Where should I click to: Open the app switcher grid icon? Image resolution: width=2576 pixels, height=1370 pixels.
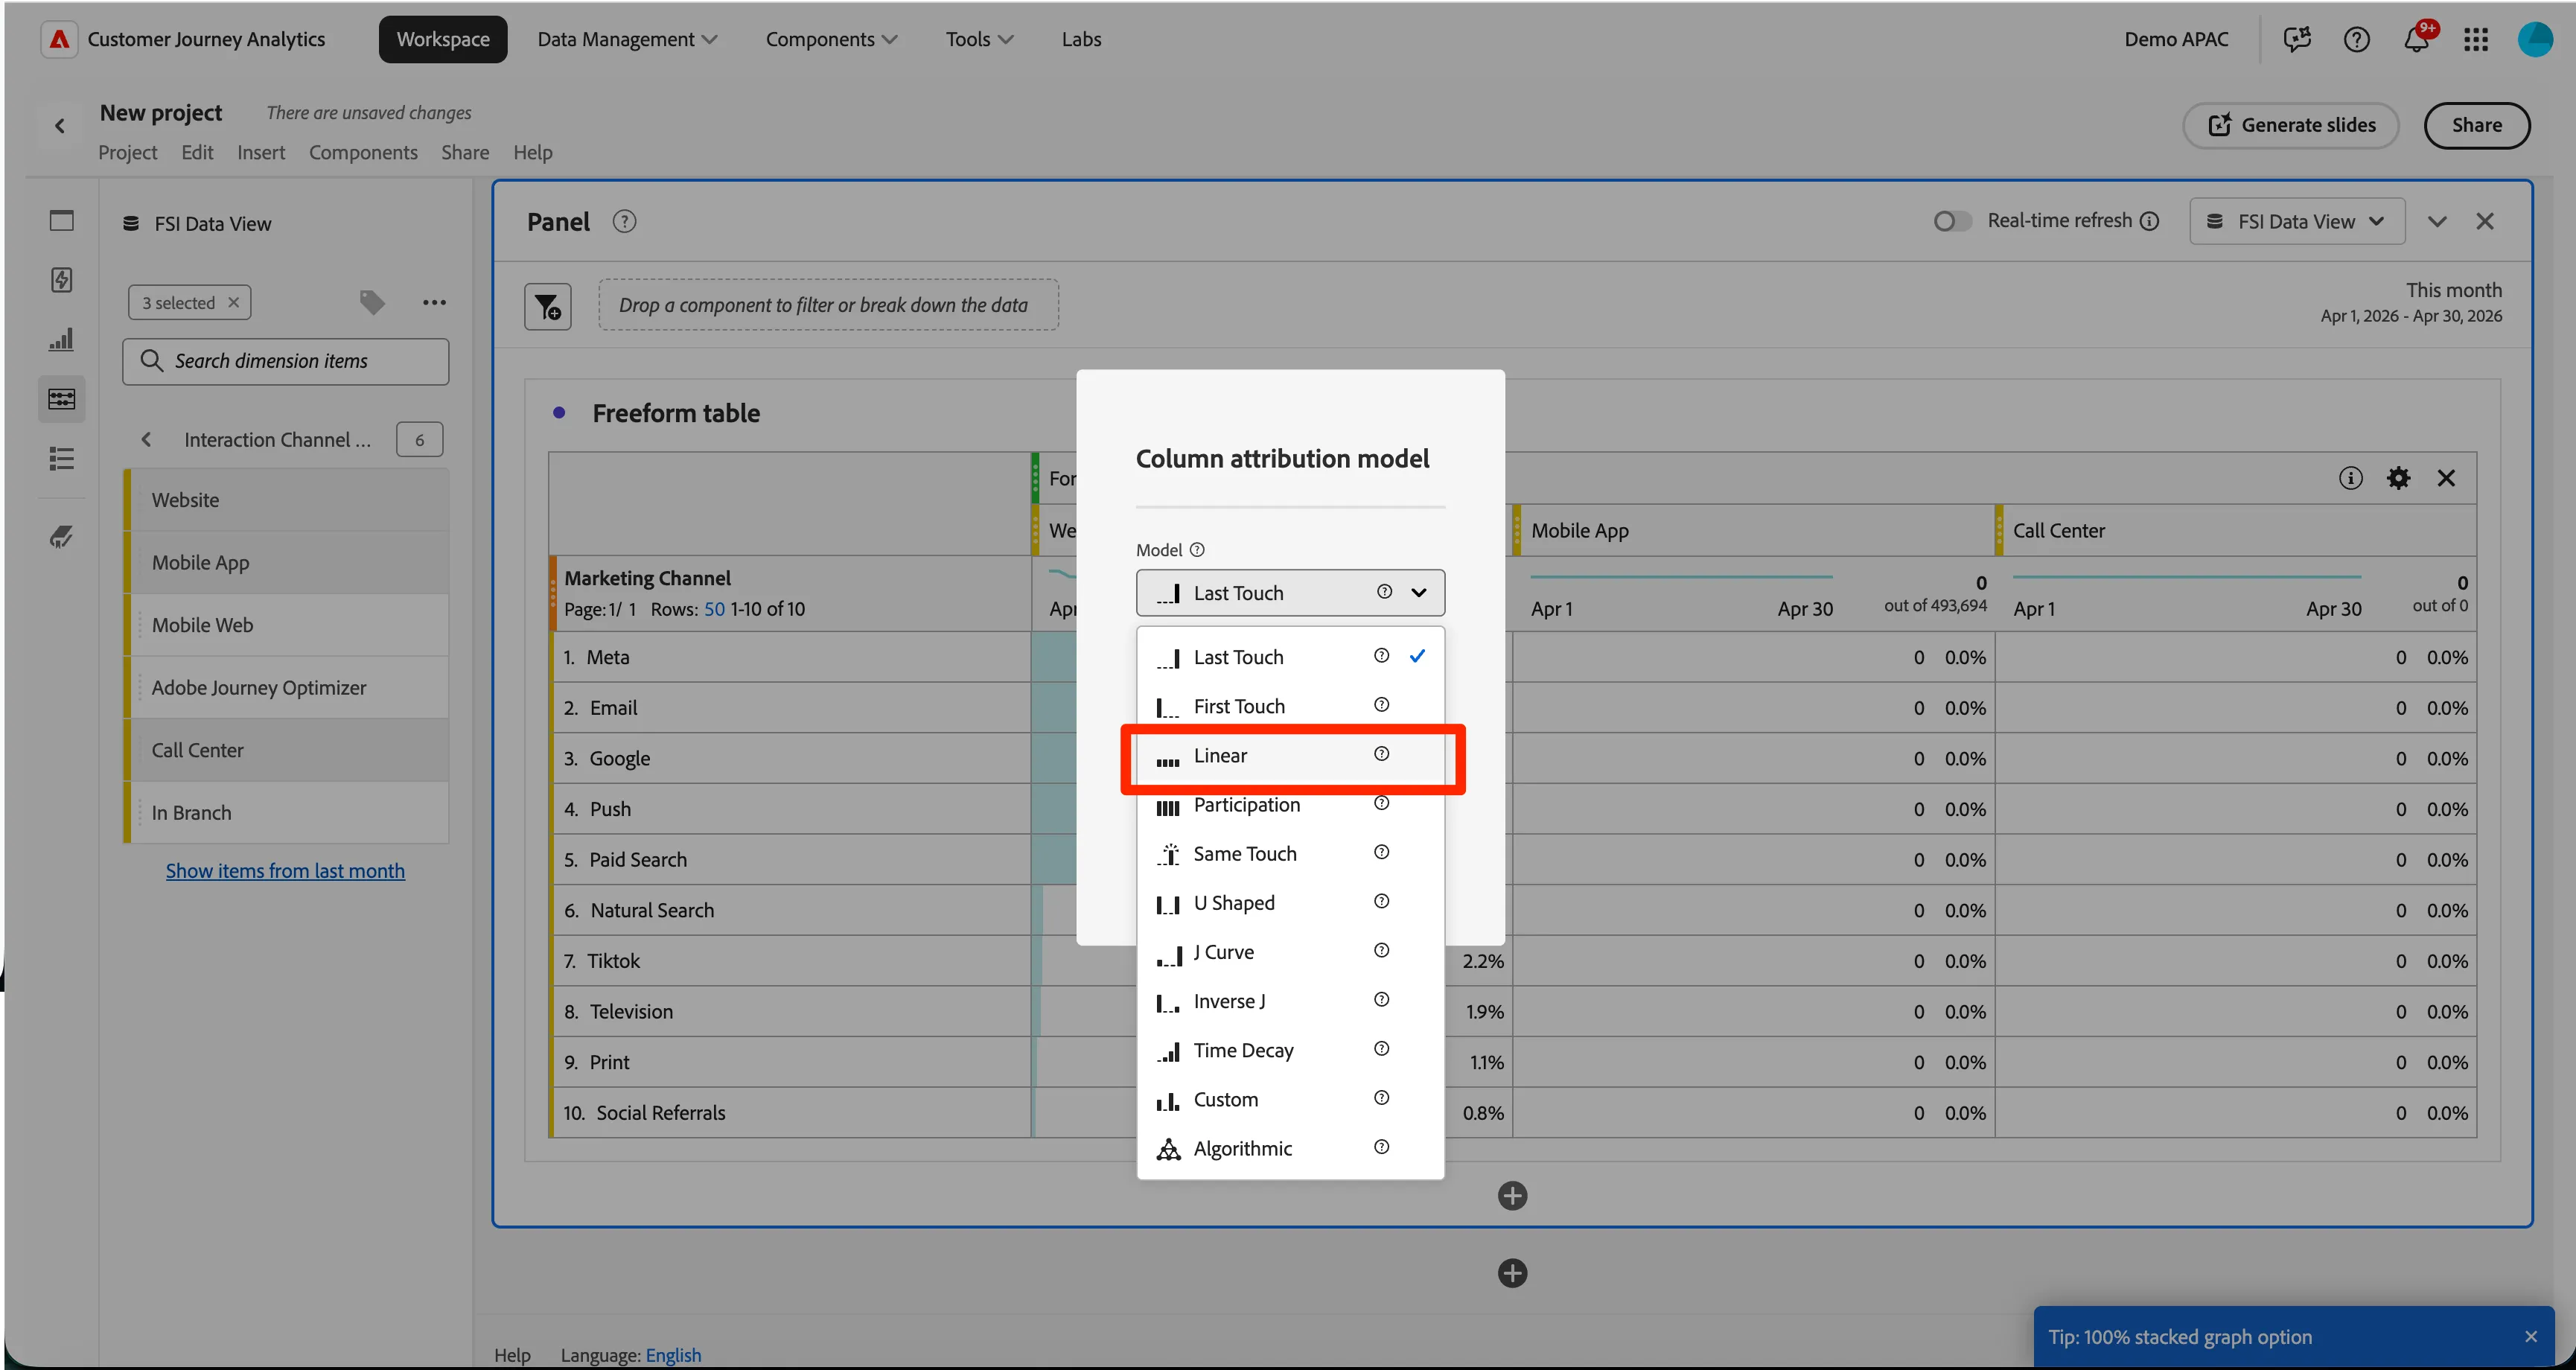(x=2476, y=40)
